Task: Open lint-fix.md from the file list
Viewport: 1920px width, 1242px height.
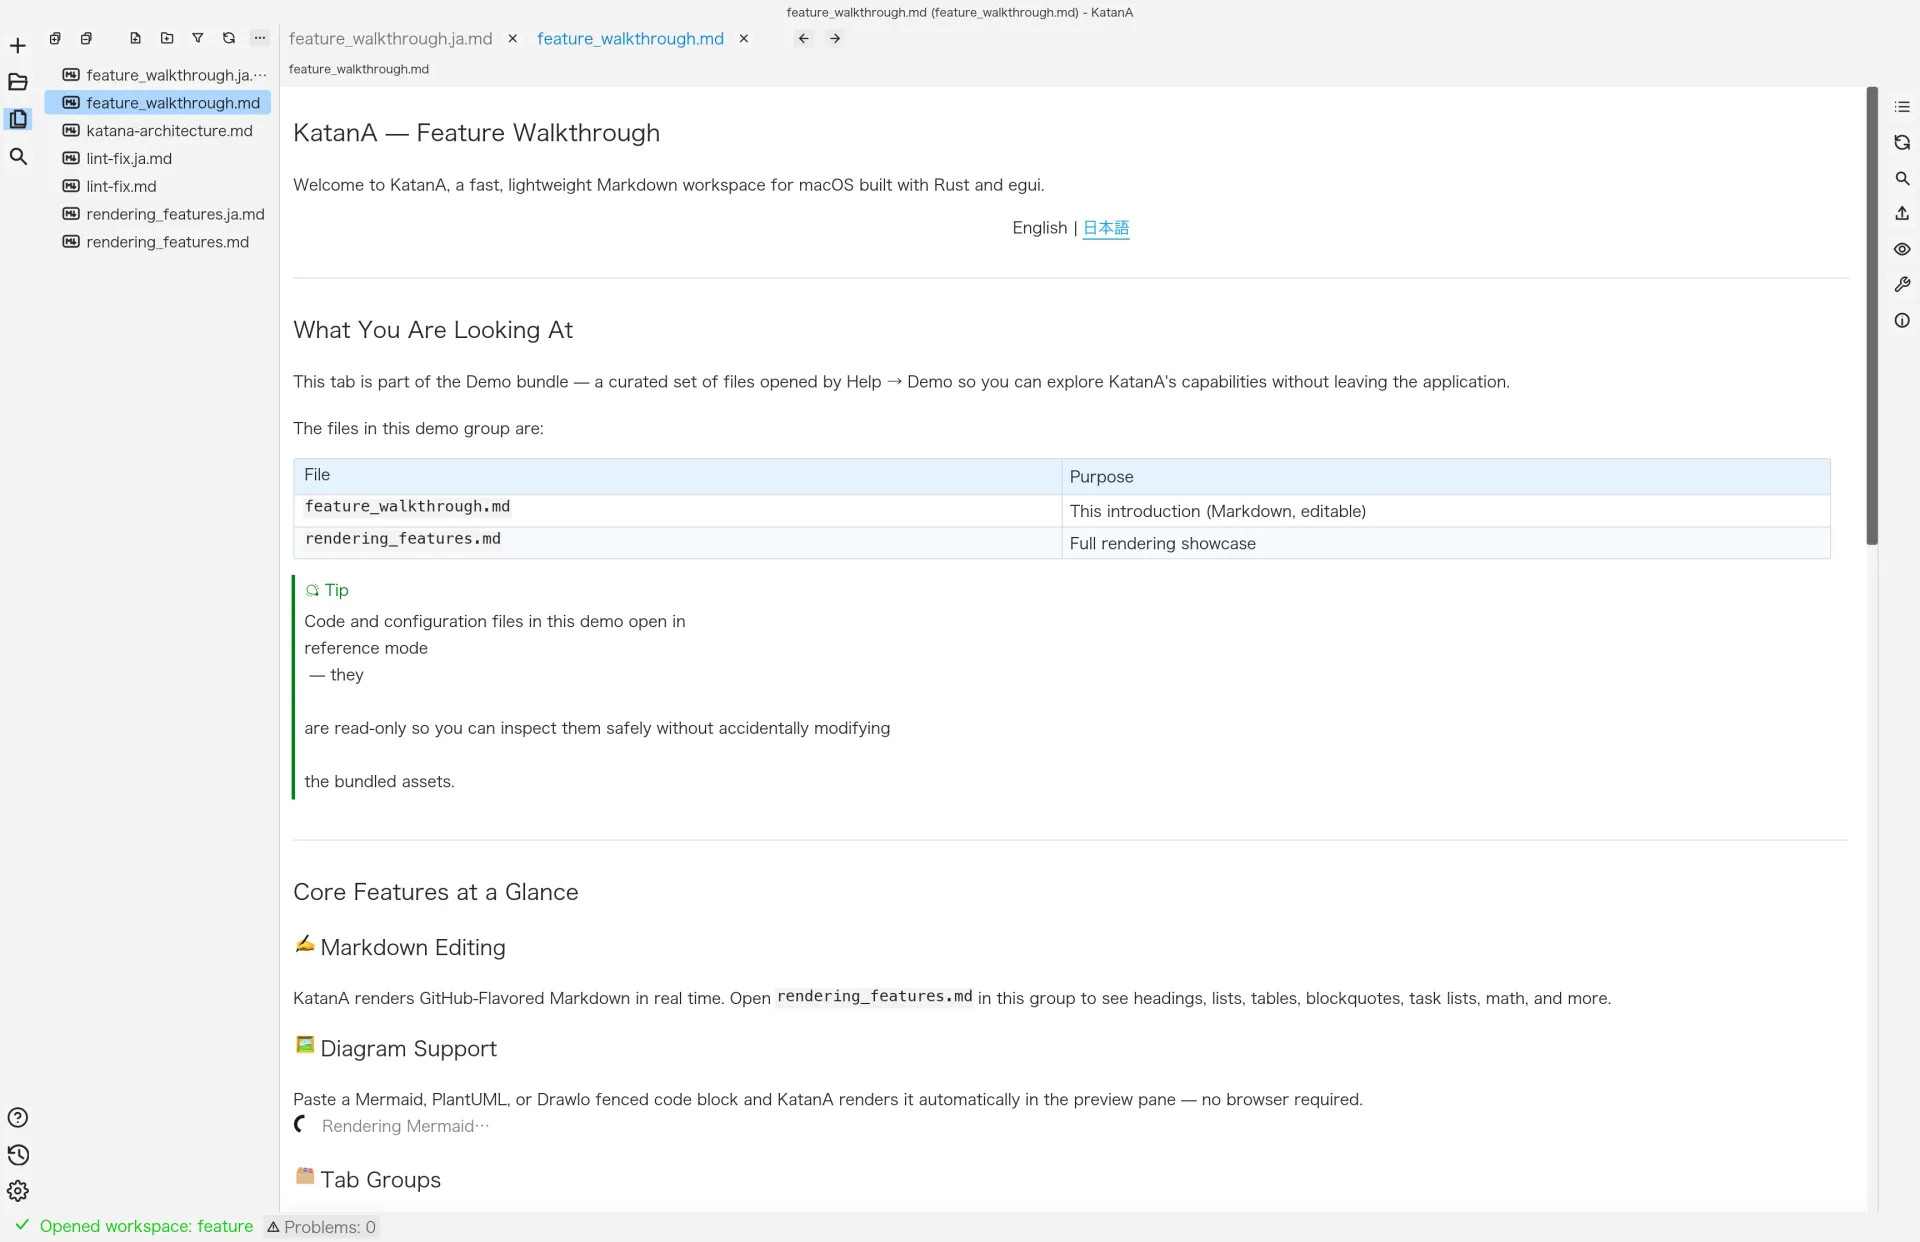Action: point(158,186)
